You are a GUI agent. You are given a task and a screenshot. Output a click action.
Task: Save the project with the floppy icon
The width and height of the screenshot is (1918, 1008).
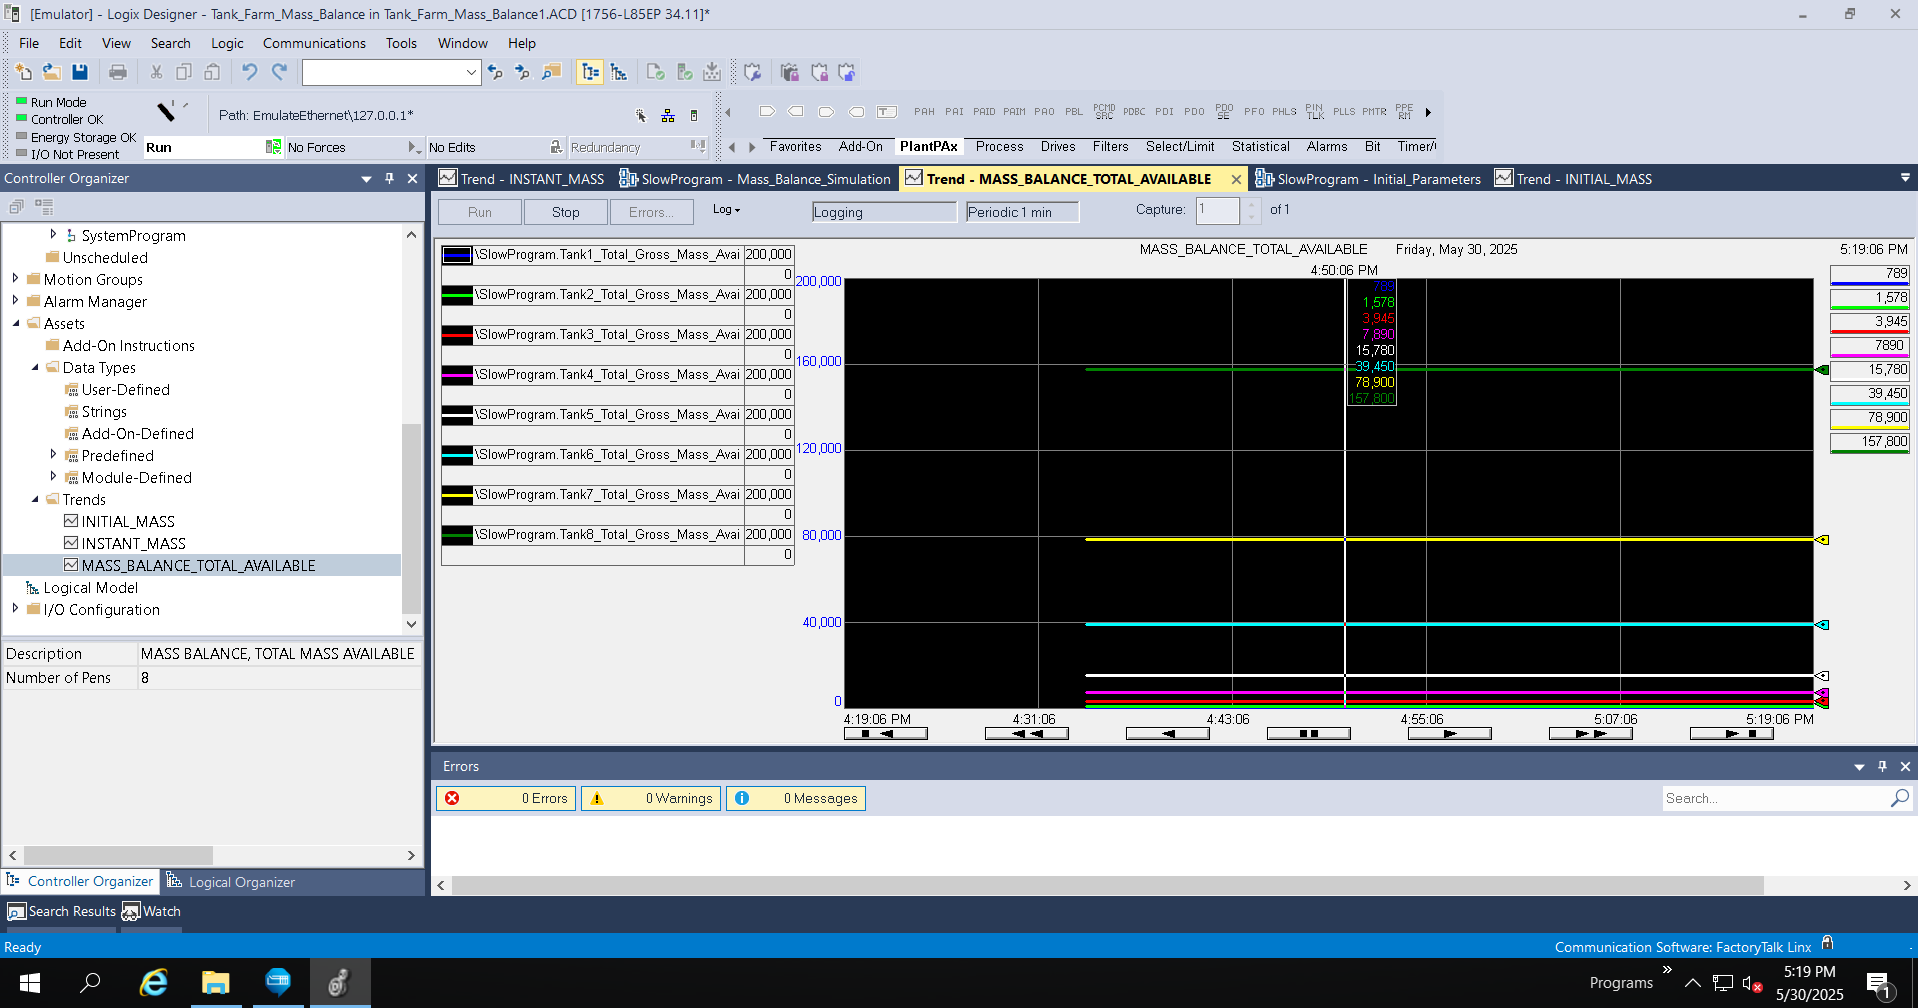tap(80, 72)
